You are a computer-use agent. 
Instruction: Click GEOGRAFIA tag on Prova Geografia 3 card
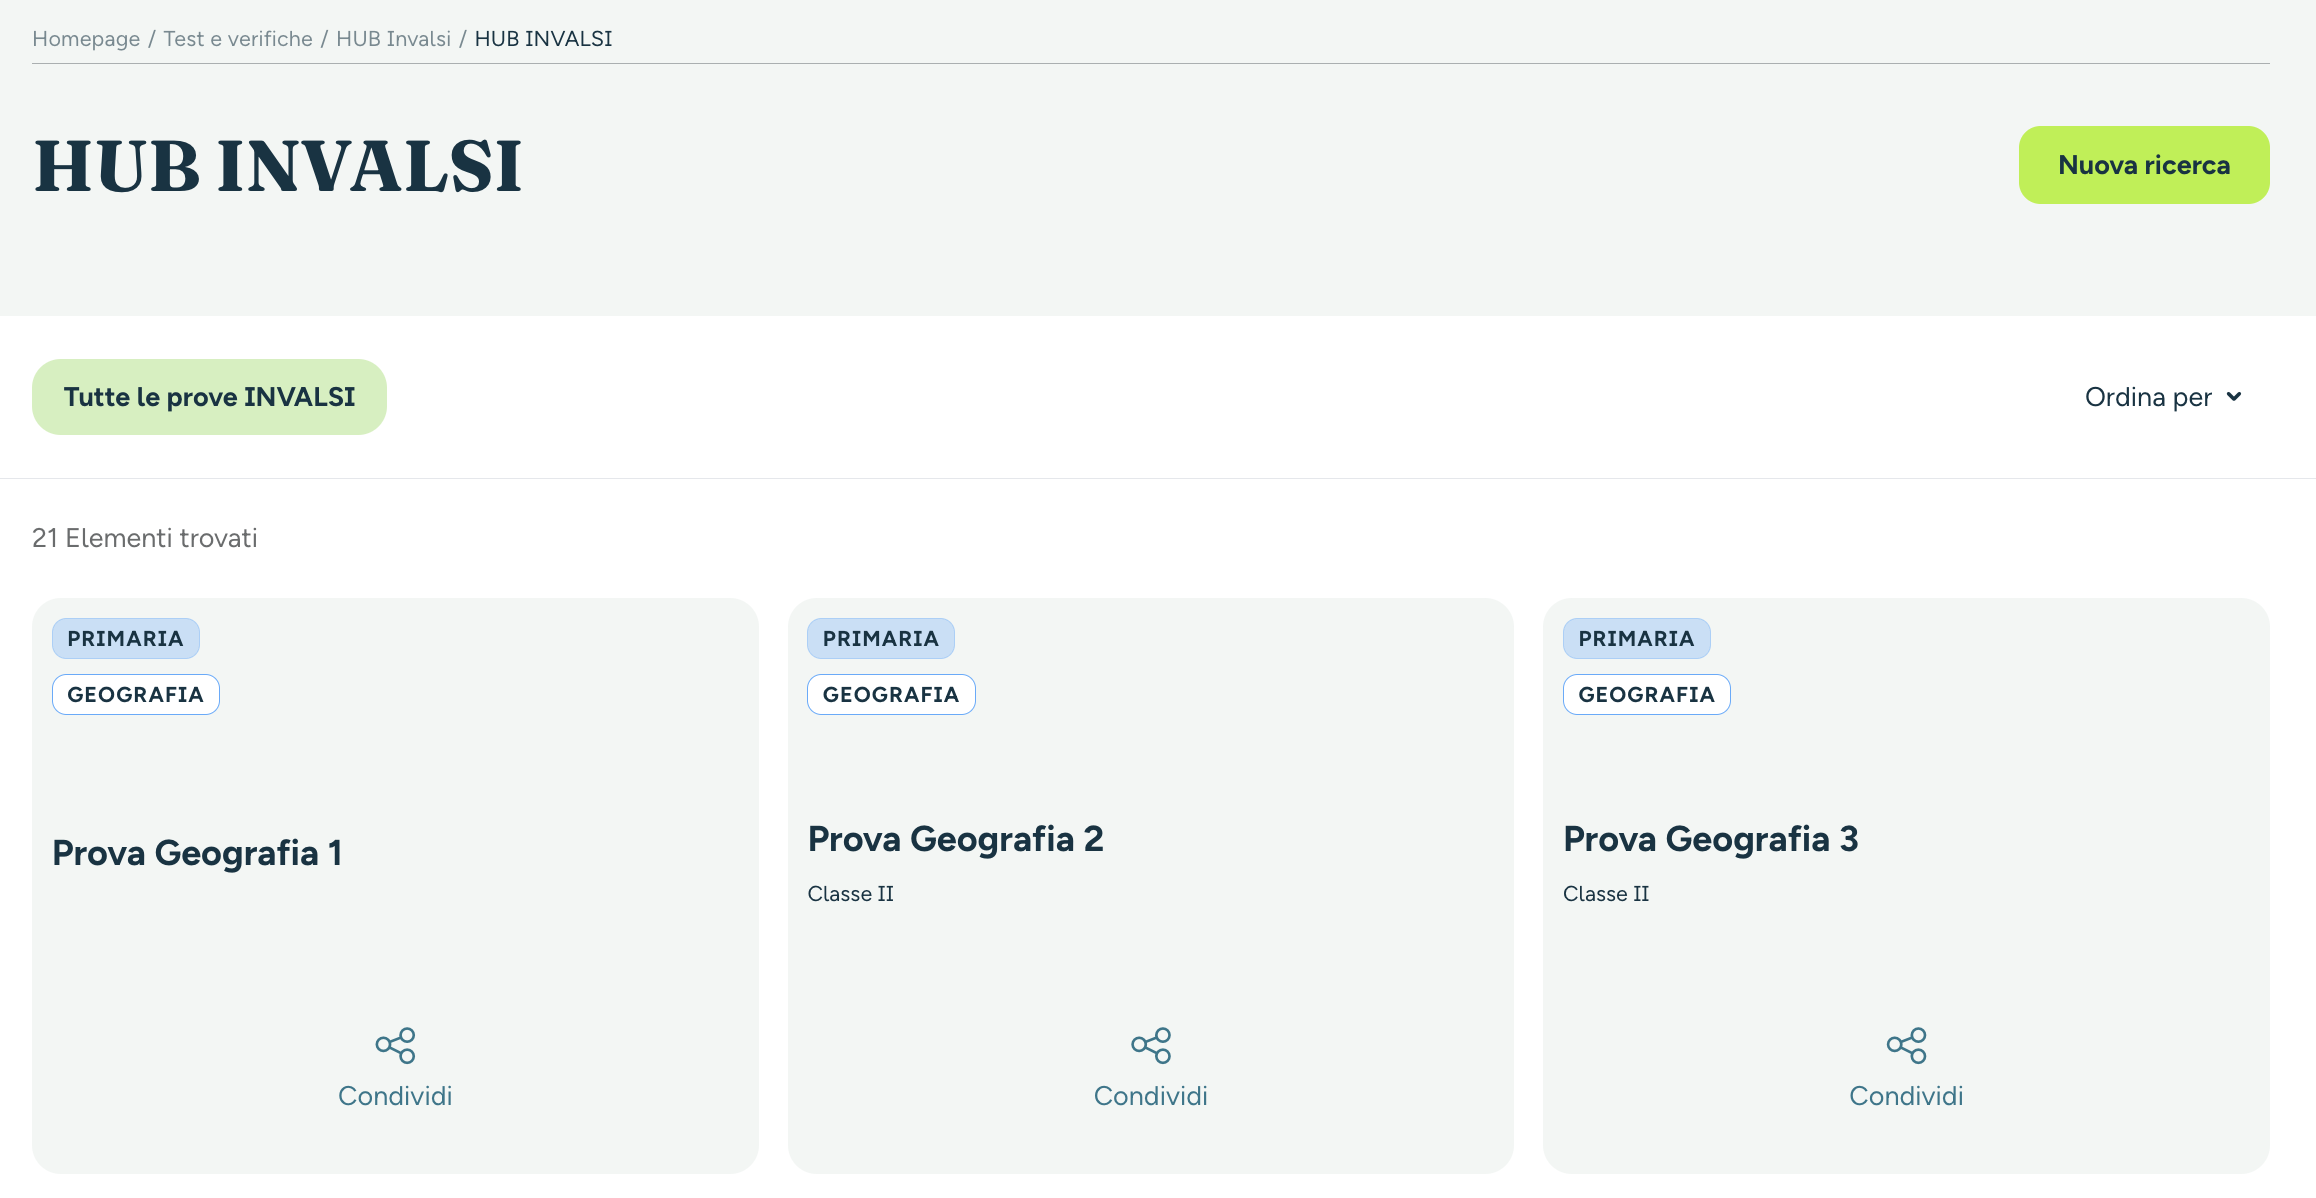[x=1647, y=694]
